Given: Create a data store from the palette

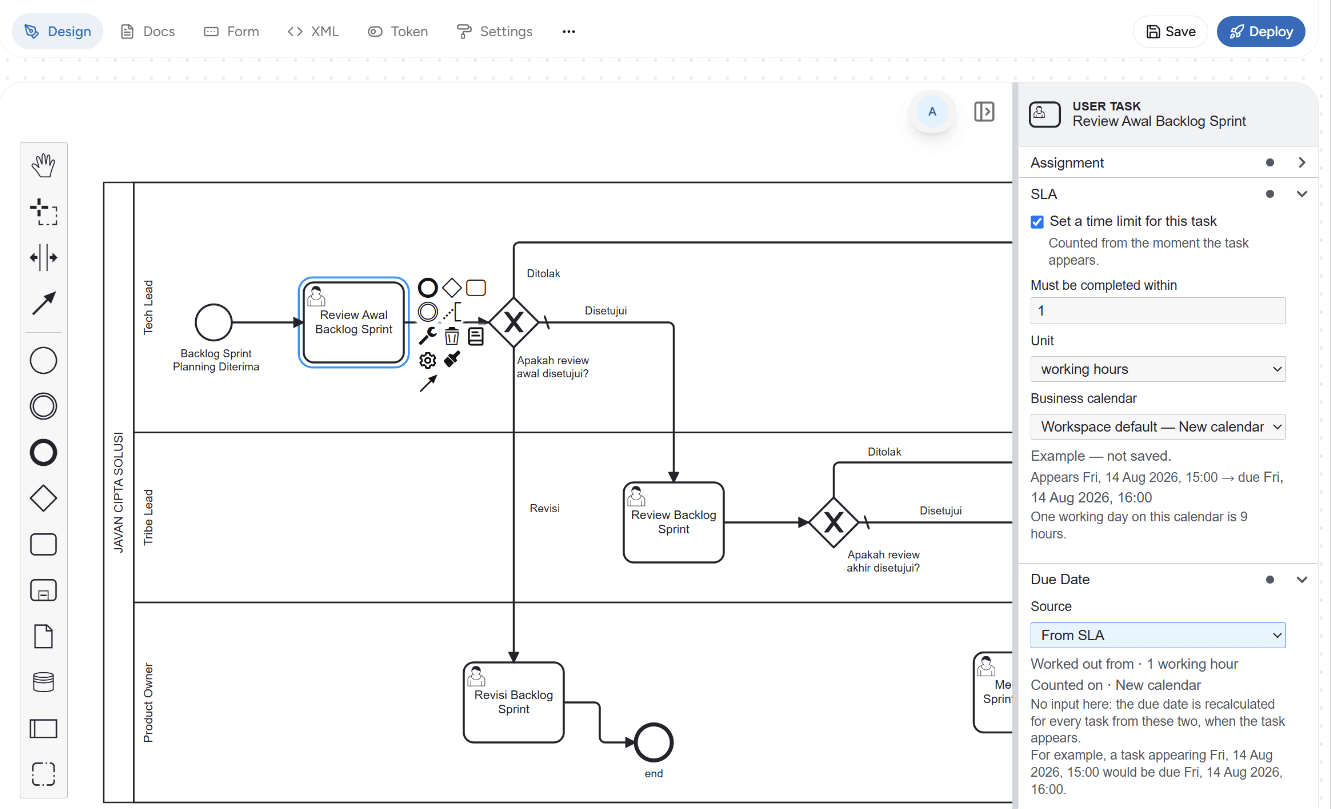Looking at the screenshot, I should [43, 682].
